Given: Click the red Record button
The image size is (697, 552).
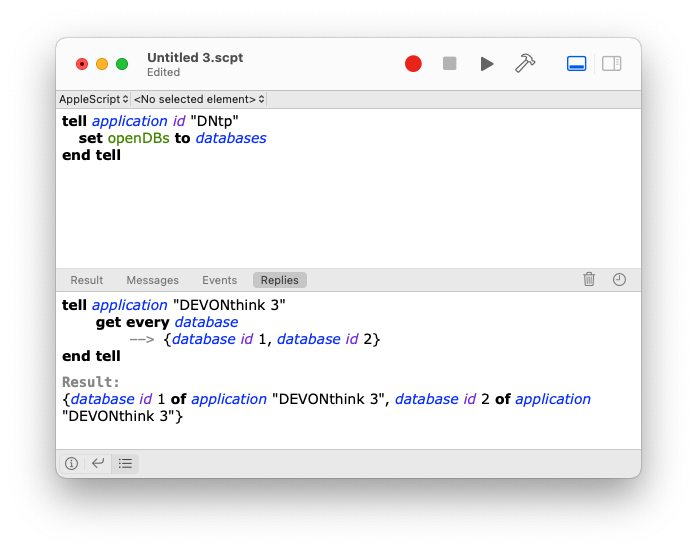Looking at the screenshot, I should click(413, 64).
